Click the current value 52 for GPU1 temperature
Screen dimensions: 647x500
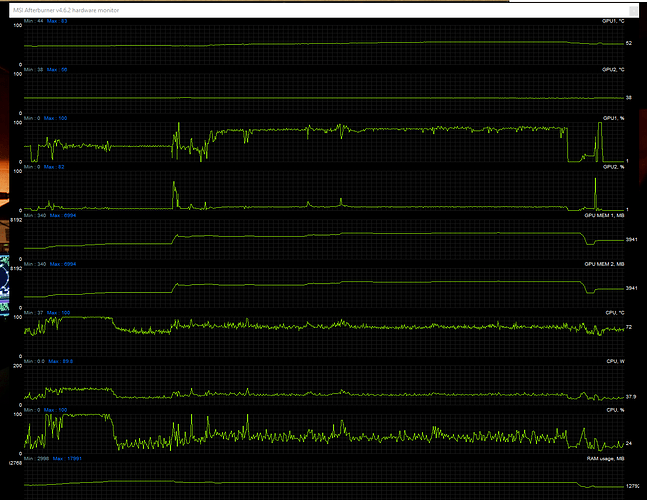[x=628, y=43]
